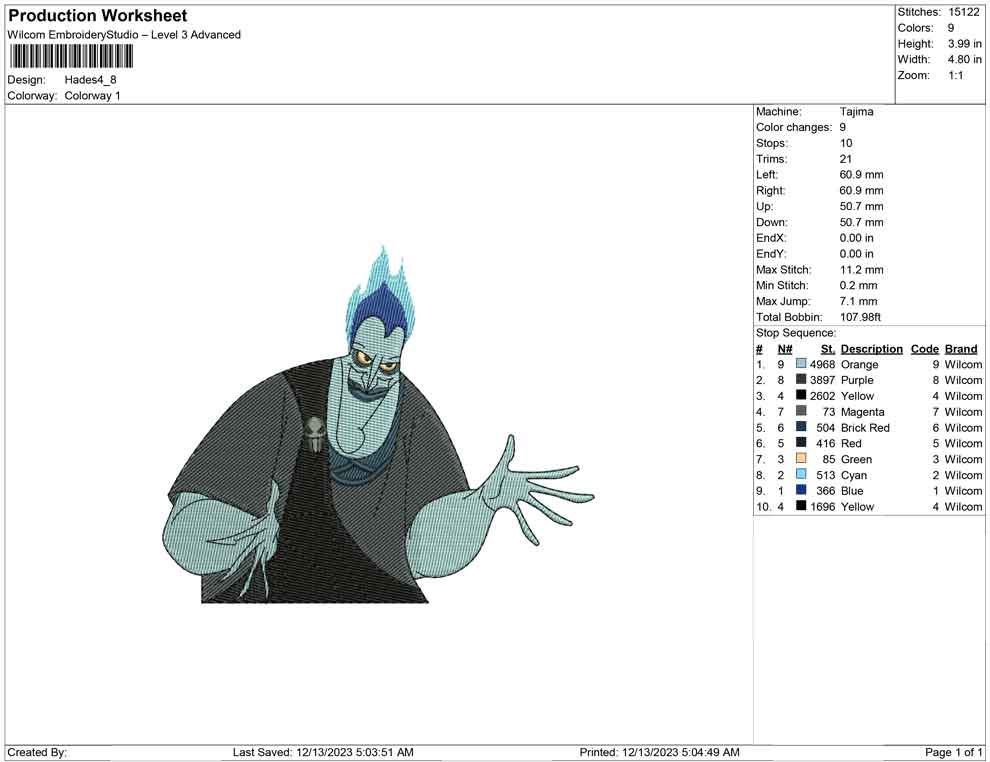Screen dimensions: 990x762
Task: Click the Description column header
Action: (x=871, y=349)
